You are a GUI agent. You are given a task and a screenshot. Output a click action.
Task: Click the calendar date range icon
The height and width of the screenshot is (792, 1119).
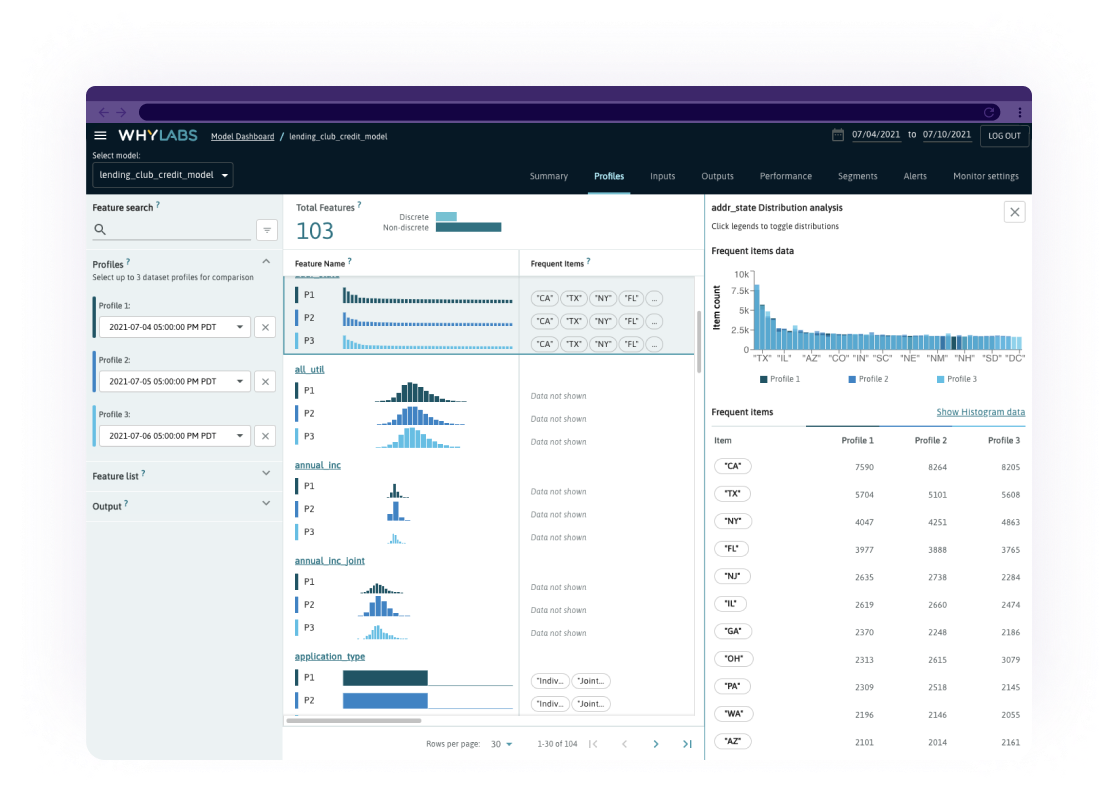point(838,135)
